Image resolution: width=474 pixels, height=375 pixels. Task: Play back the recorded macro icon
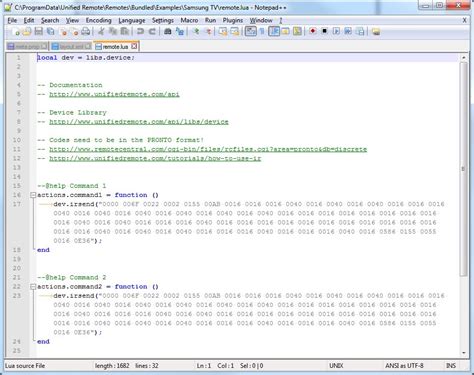click(x=336, y=31)
